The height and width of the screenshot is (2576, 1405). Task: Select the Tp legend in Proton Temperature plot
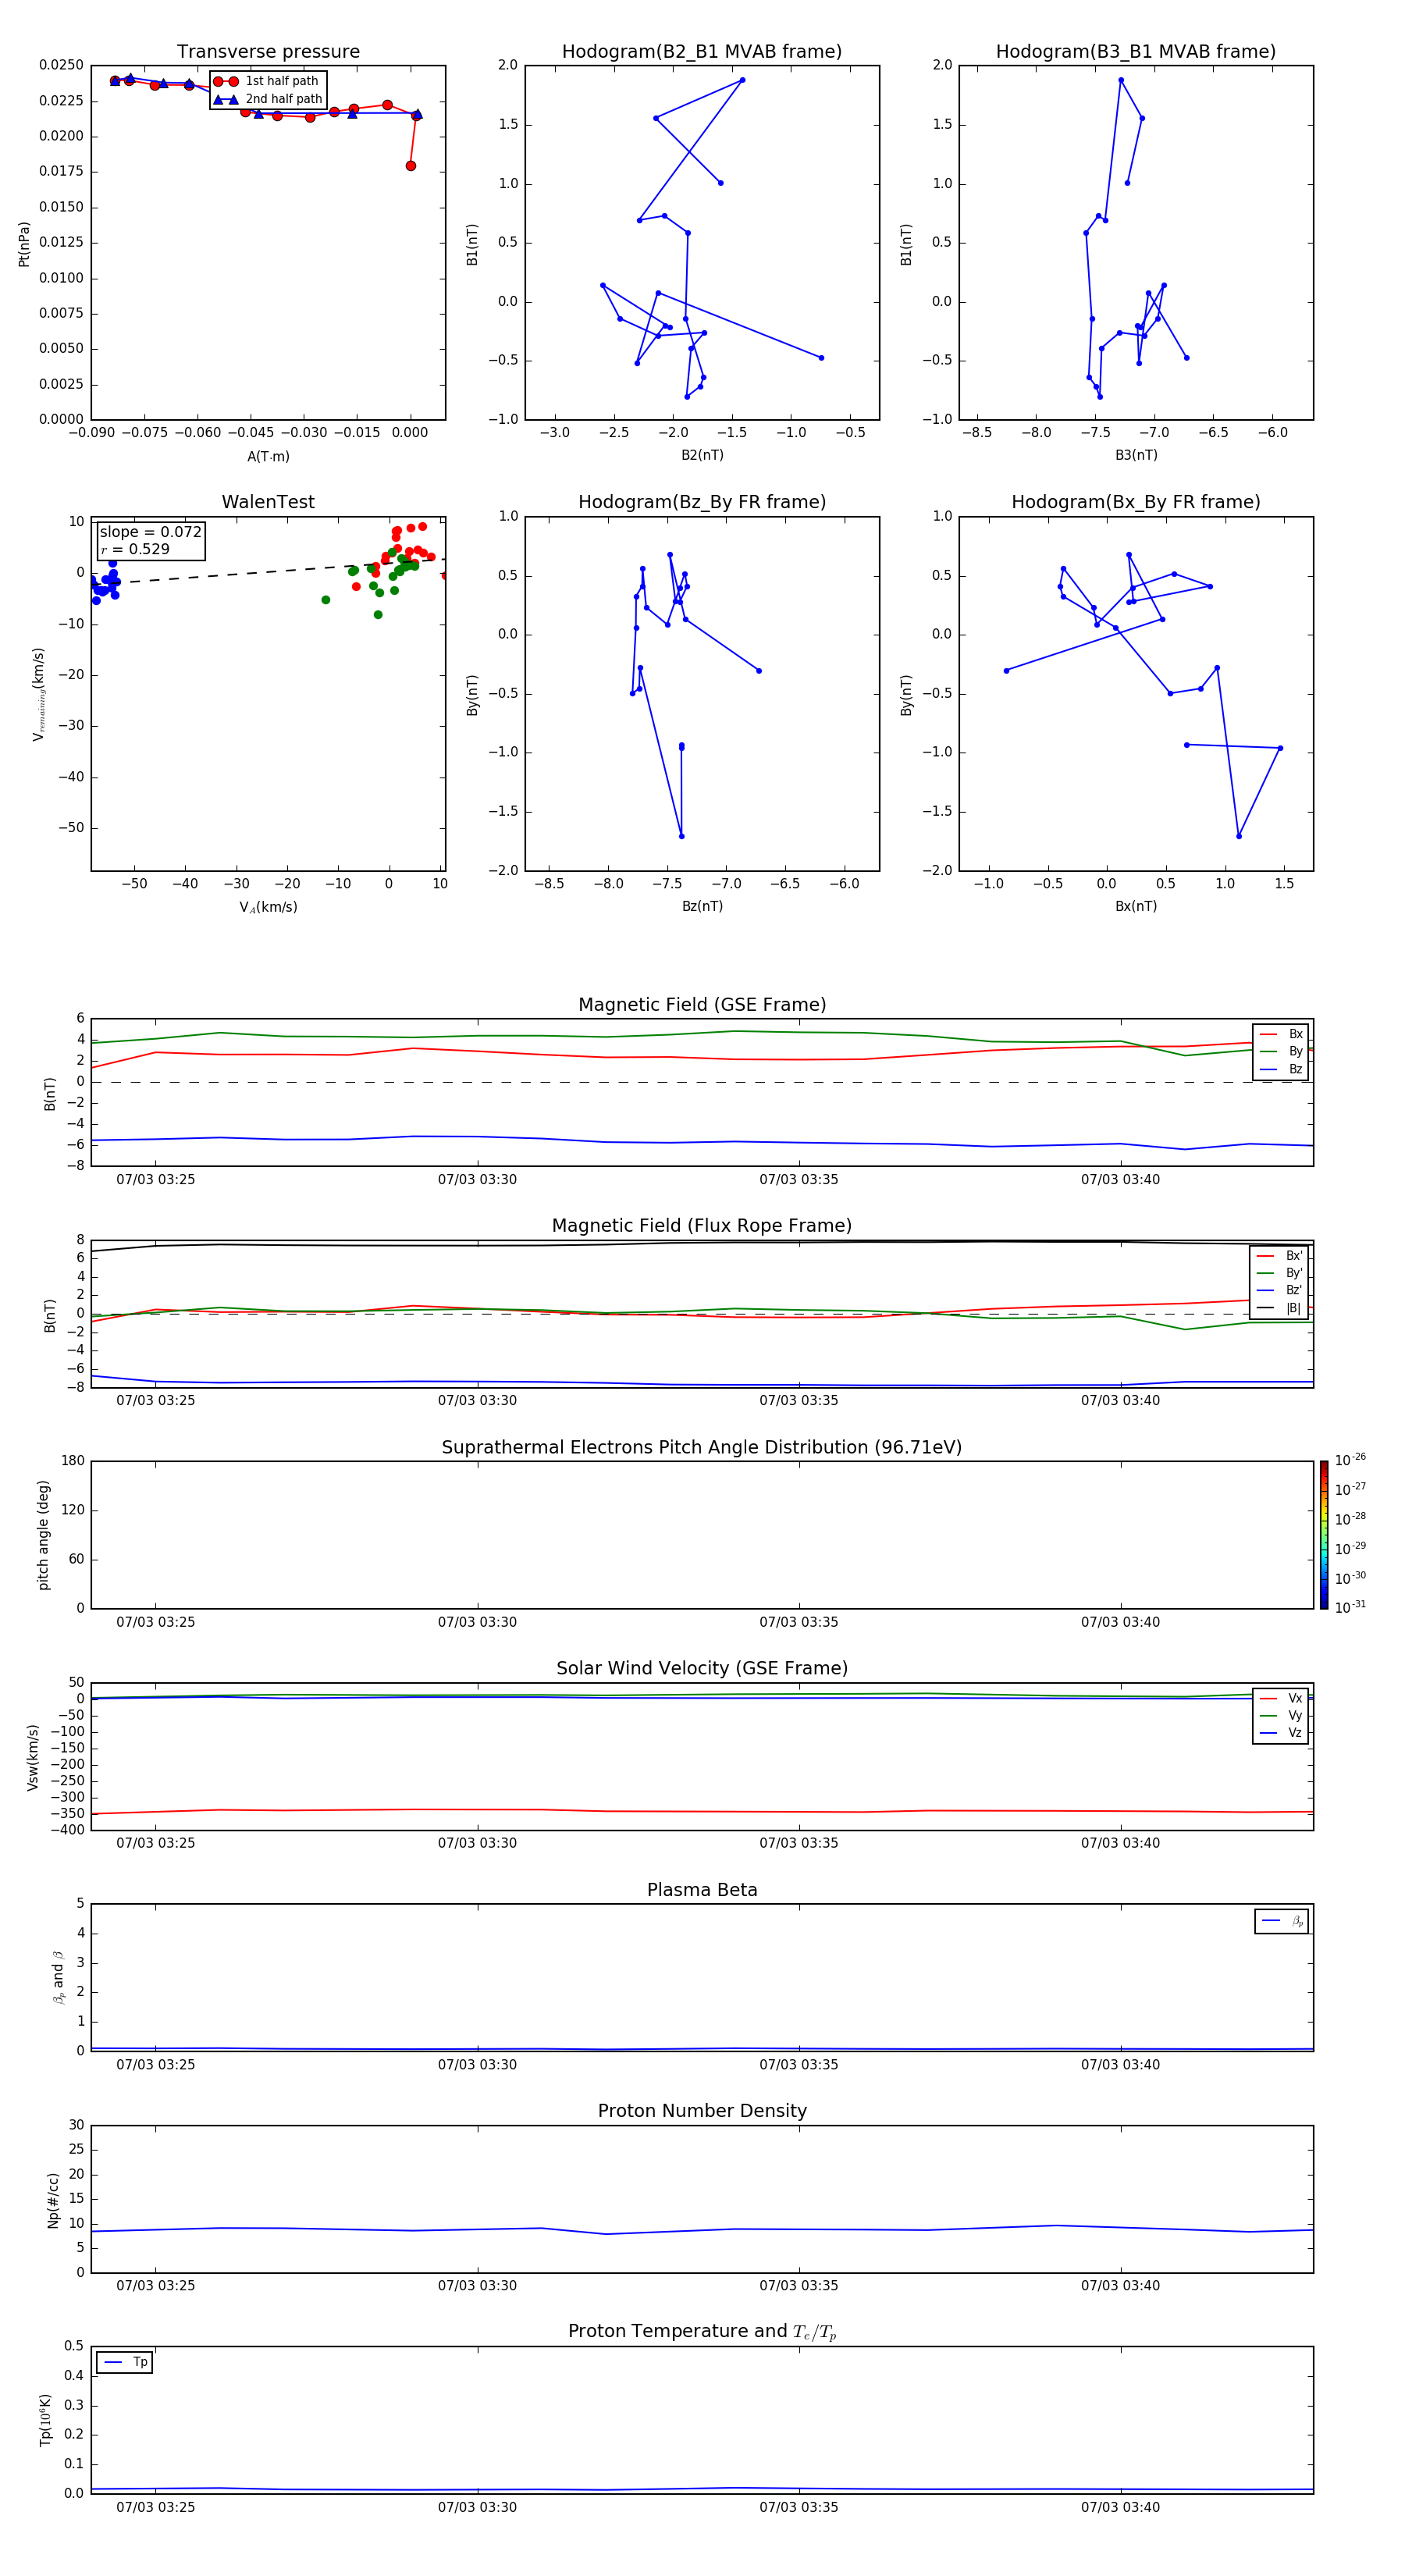point(125,2362)
